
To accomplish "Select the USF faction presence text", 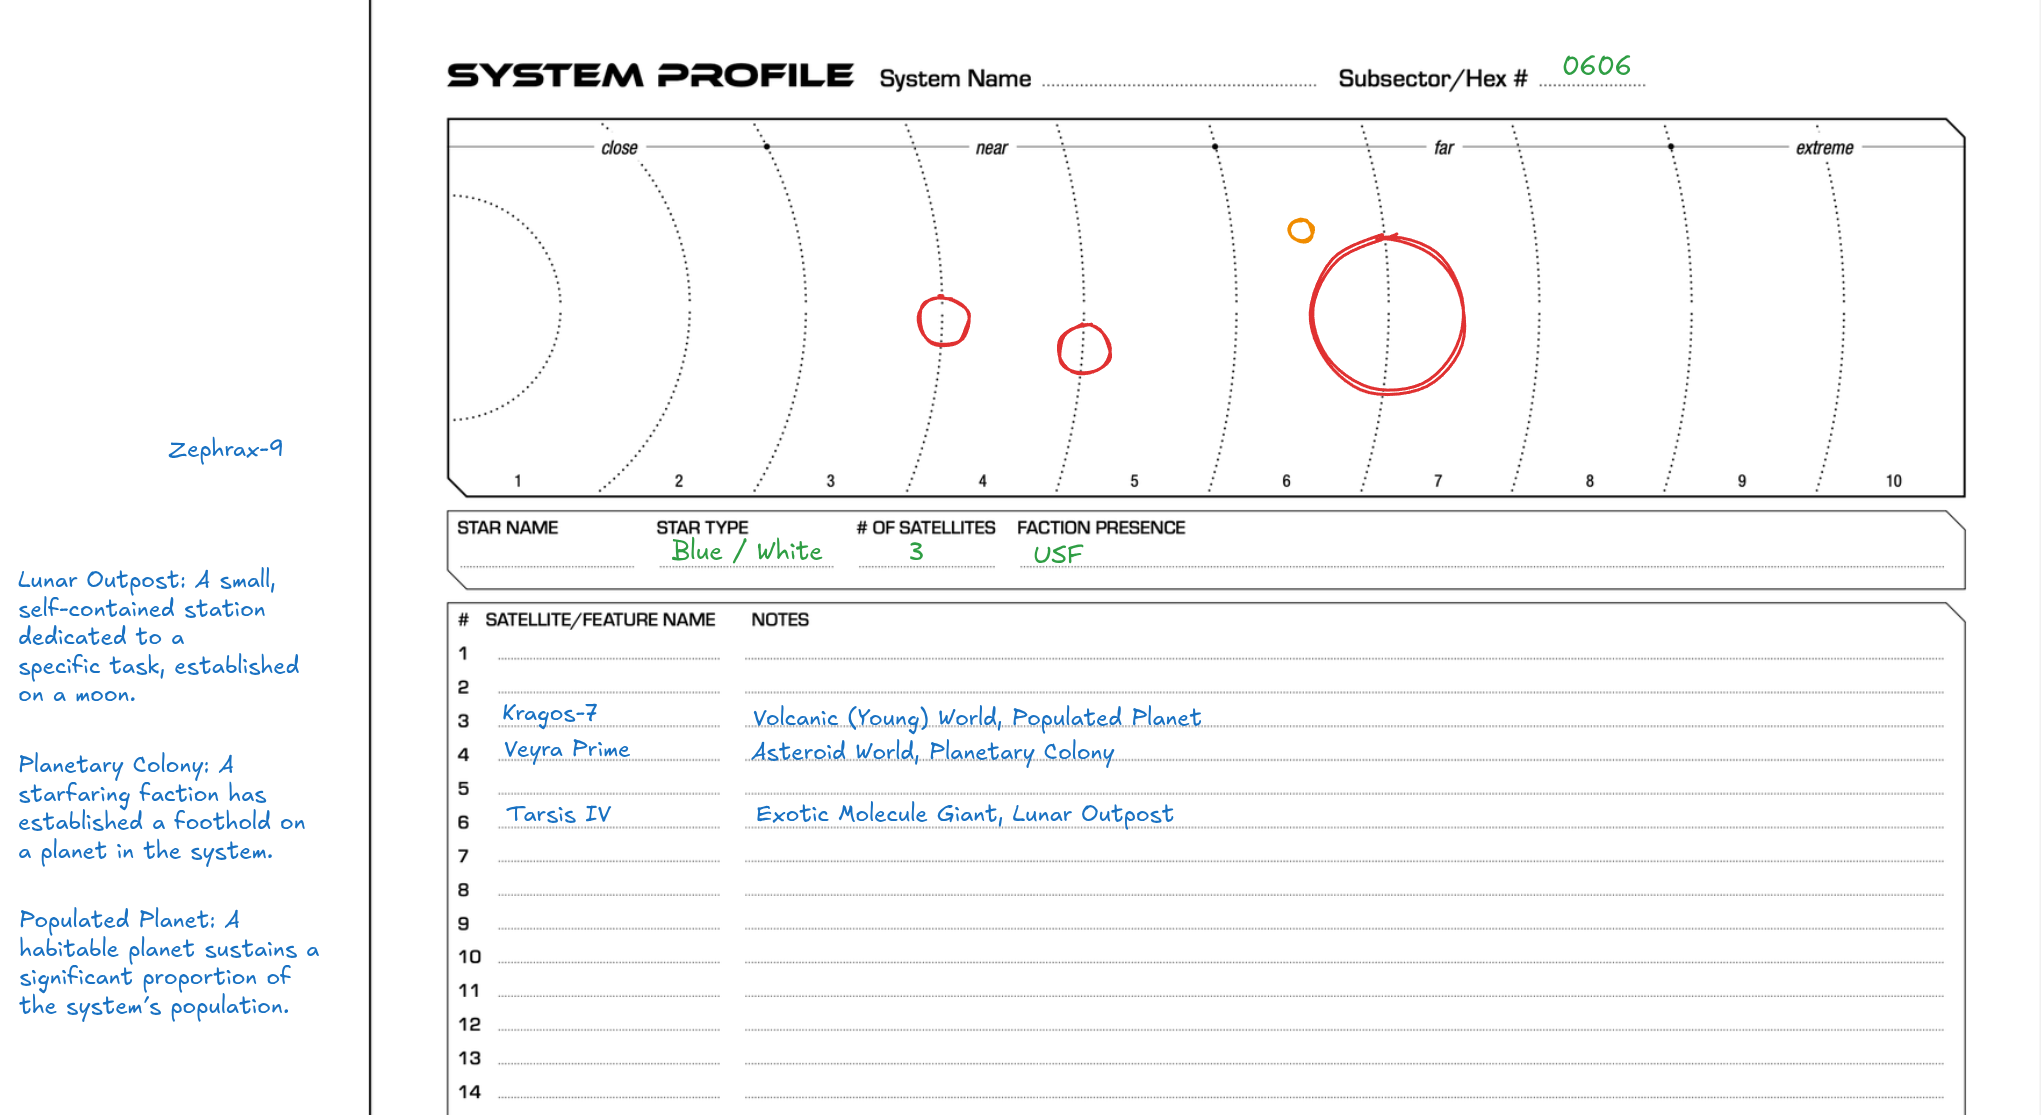I will (x=1057, y=554).
